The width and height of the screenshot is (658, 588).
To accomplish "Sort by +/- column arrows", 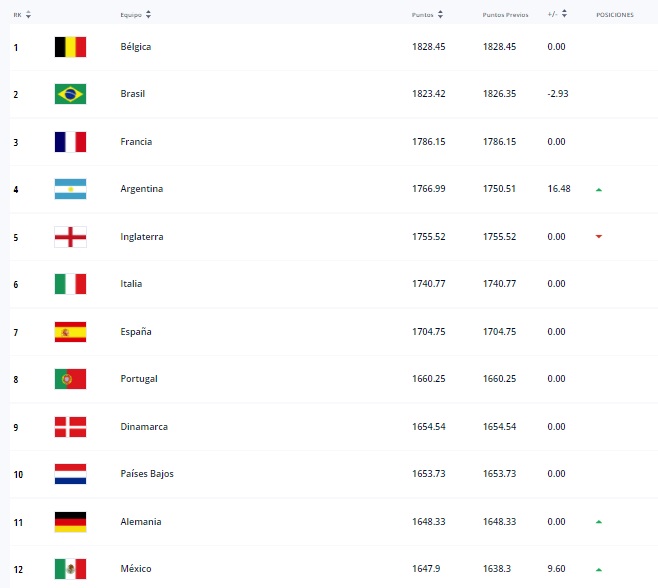I will coord(564,14).
